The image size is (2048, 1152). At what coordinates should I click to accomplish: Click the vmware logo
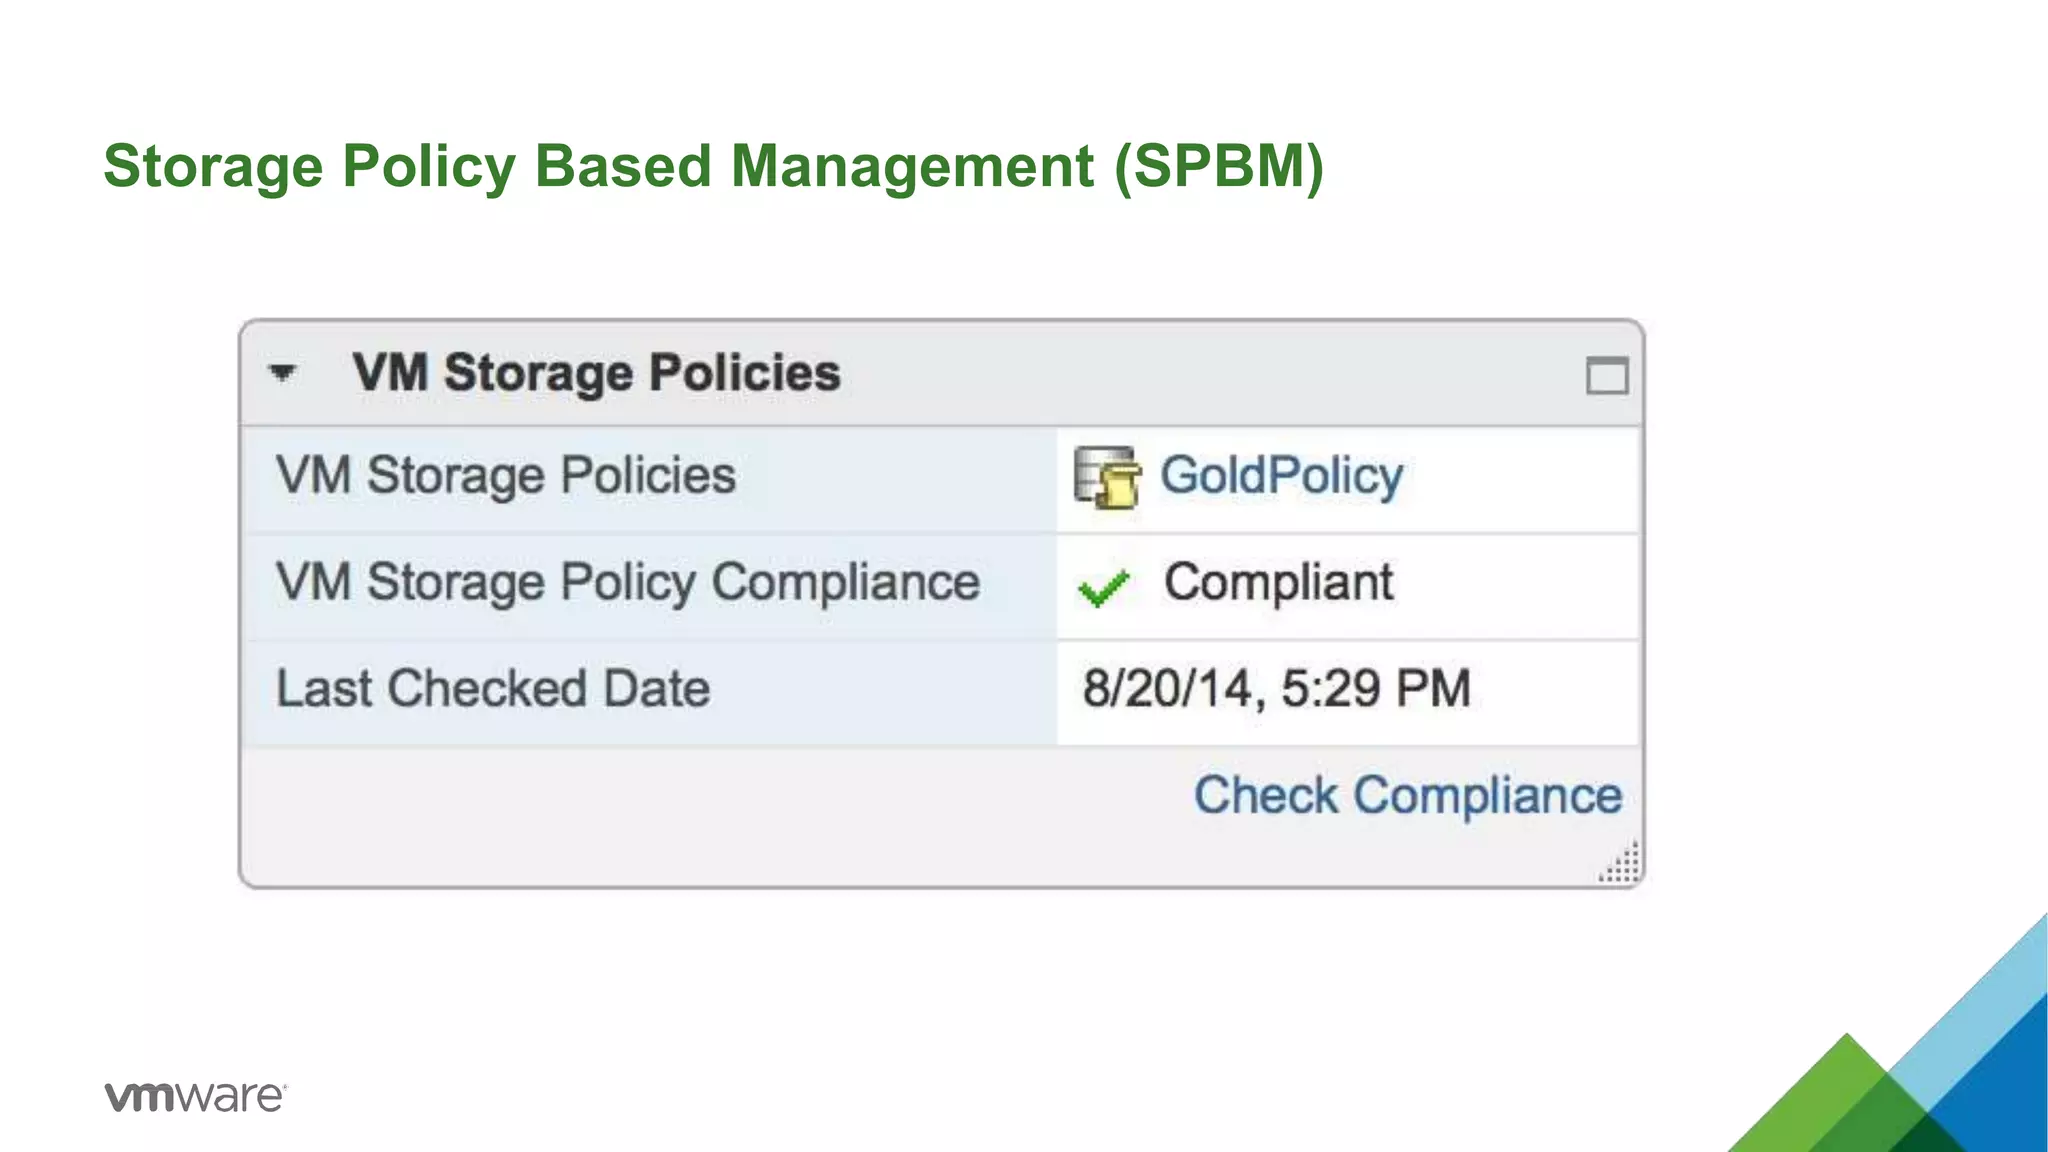click(196, 1096)
